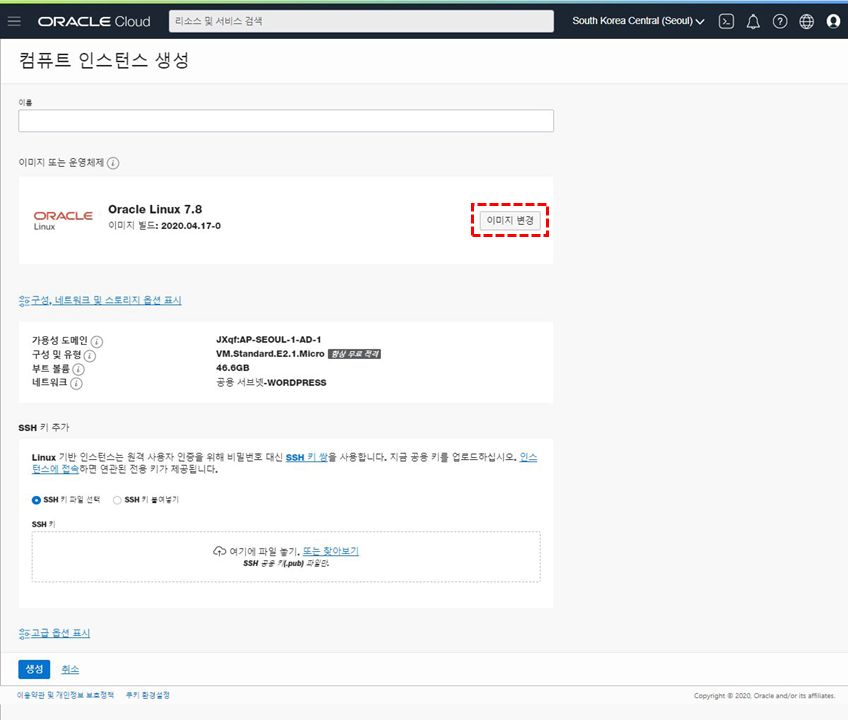Screen dimensions: 848x720
Task: Click the Oracle Linux 7.8 title
Action: coord(155,209)
